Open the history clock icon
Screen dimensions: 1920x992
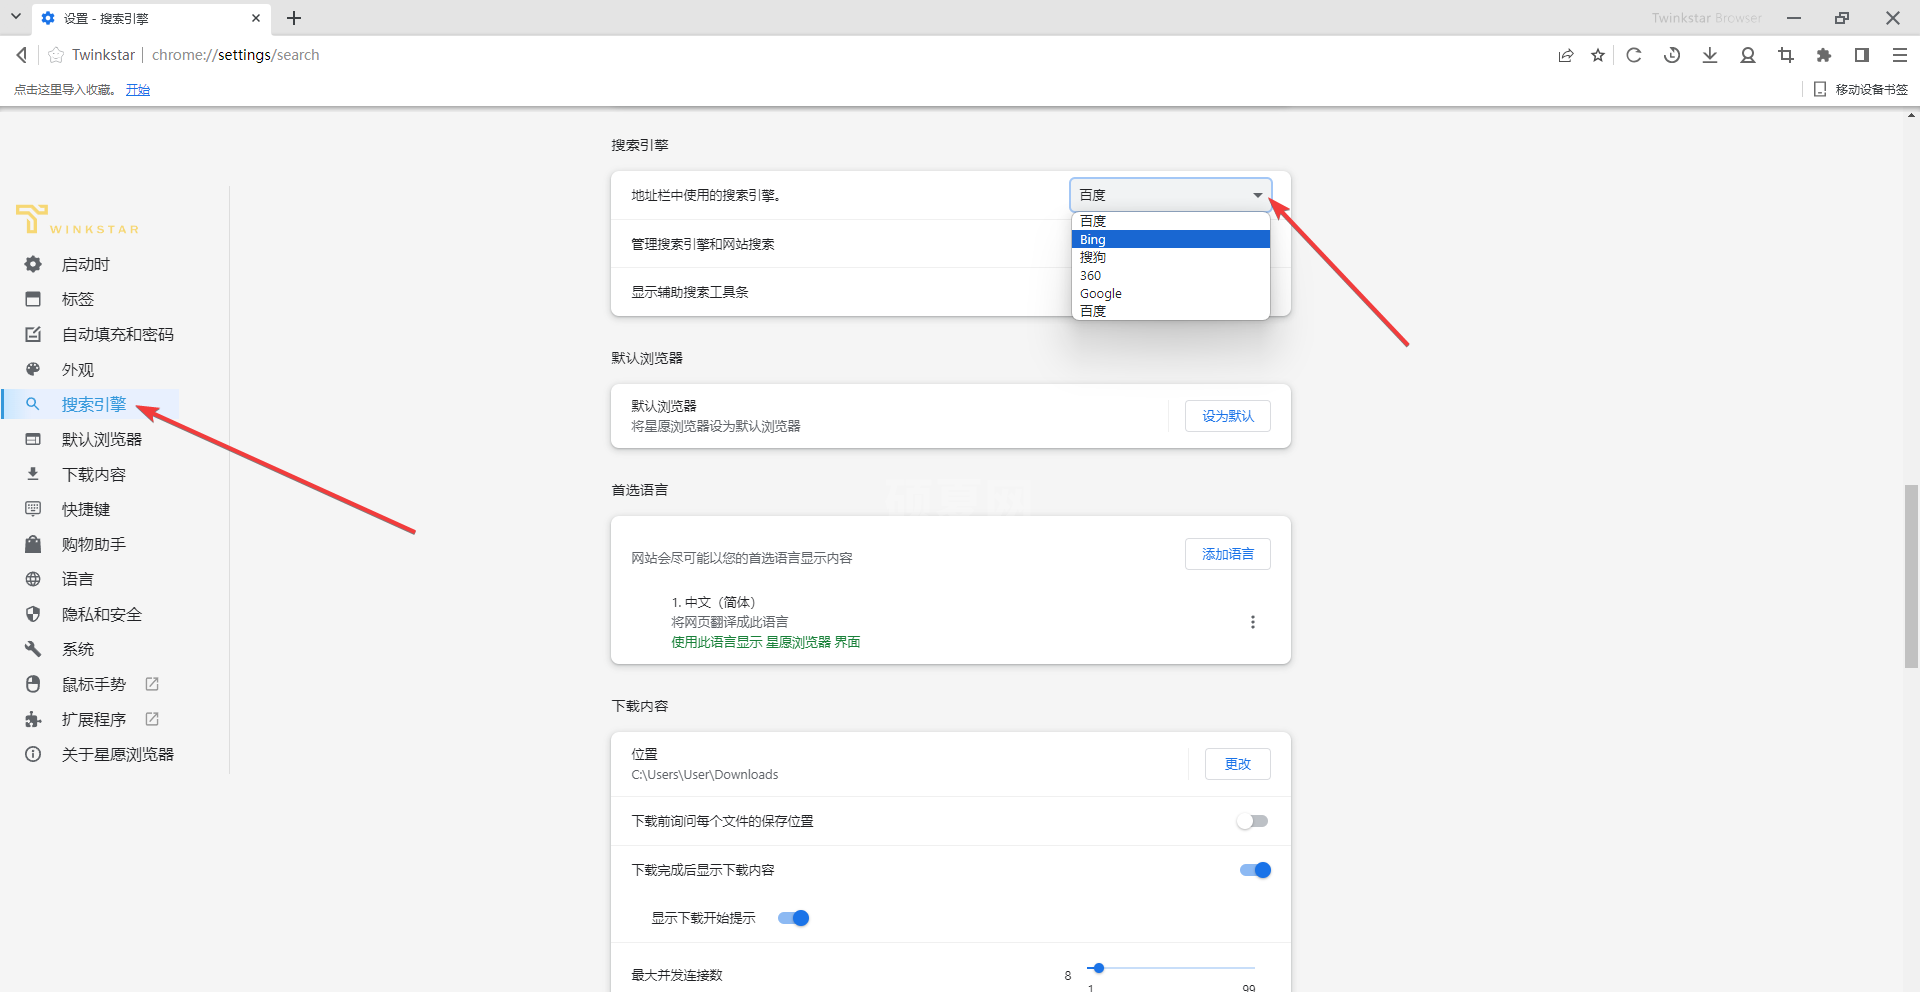pos(1672,55)
